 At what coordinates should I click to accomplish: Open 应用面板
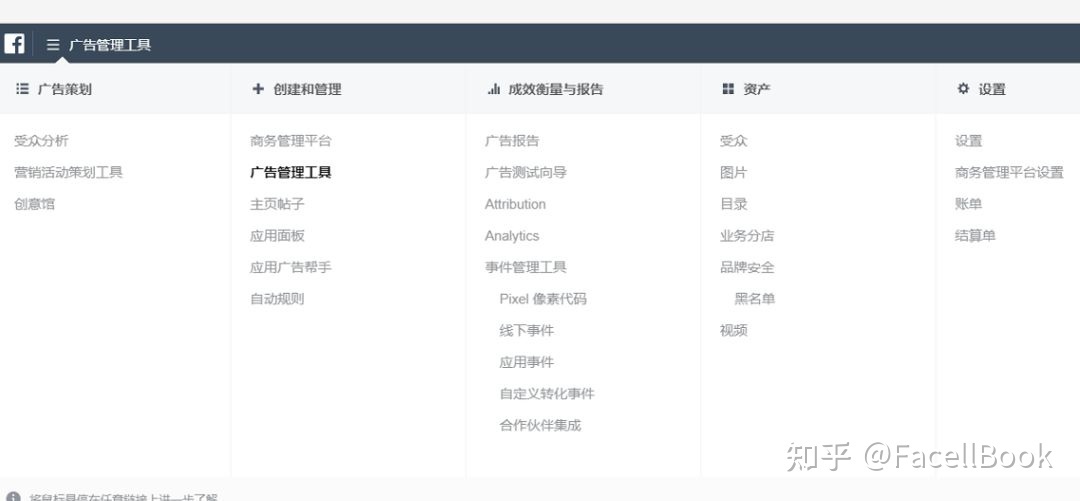(277, 236)
